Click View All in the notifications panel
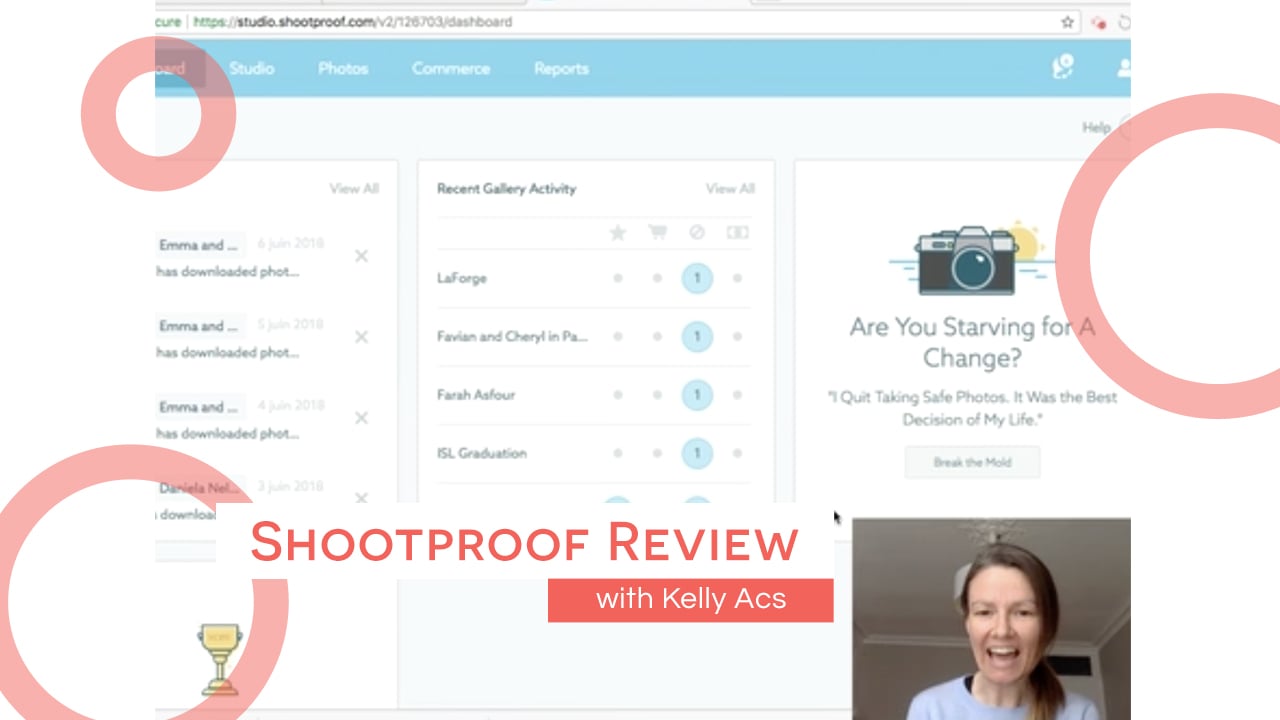This screenshot has height=720, width=1280. click(354, 188)
